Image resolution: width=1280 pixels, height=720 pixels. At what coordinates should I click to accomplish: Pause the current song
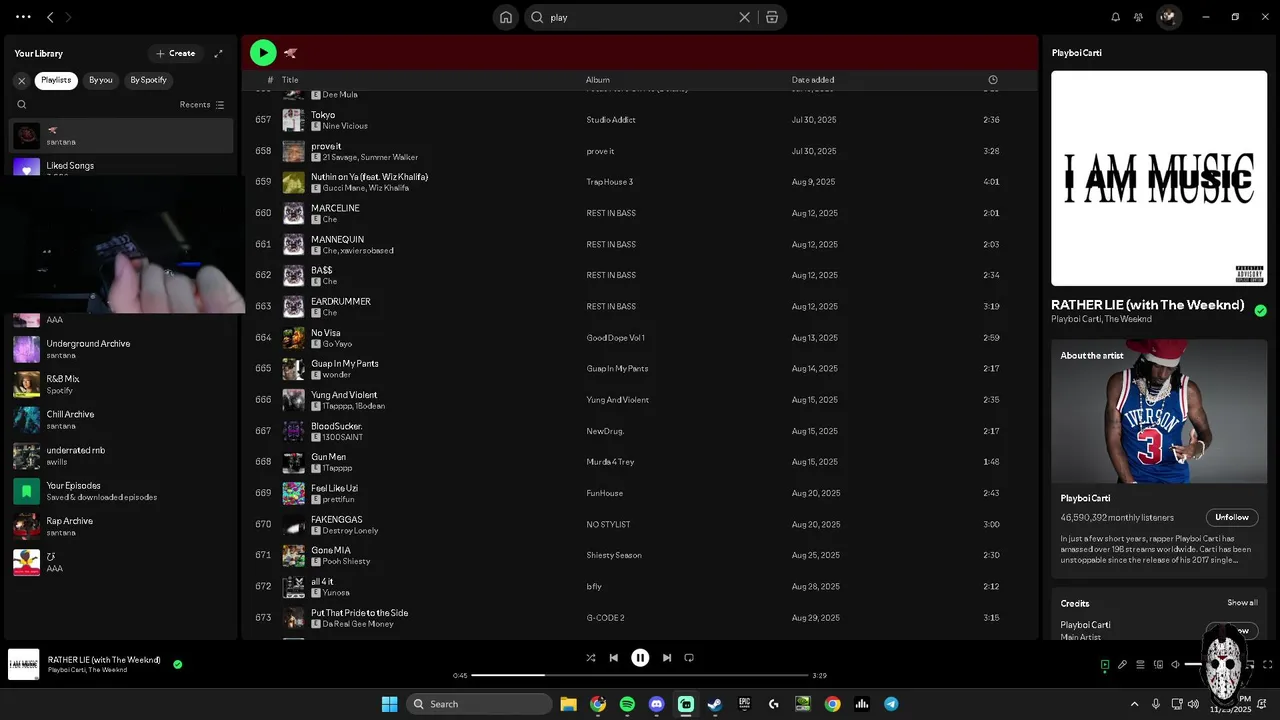640,658
